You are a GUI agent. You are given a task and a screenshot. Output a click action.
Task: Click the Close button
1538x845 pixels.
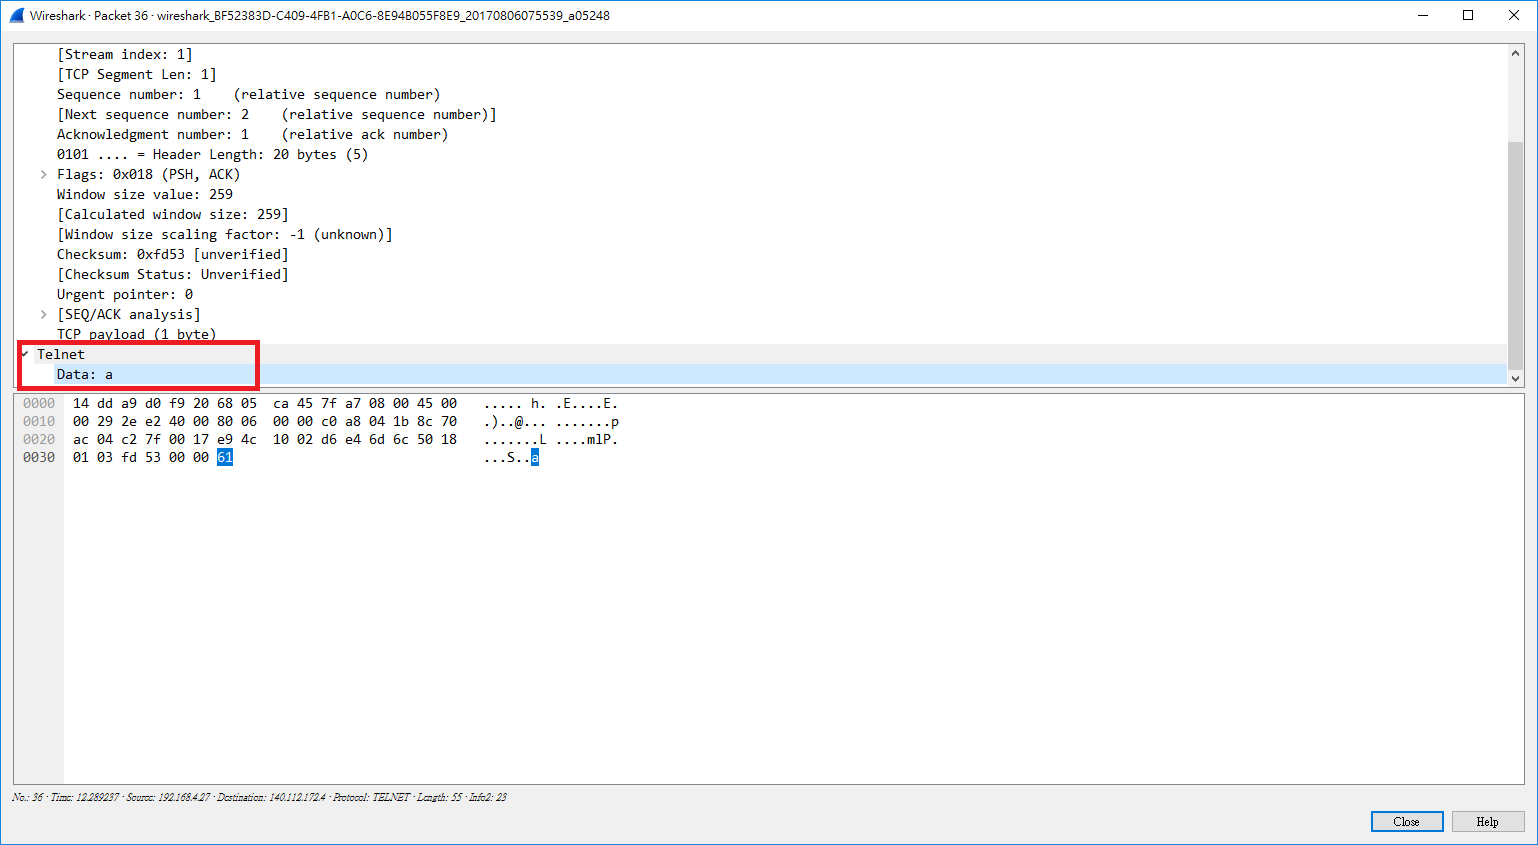click(x=1406, y=821)
